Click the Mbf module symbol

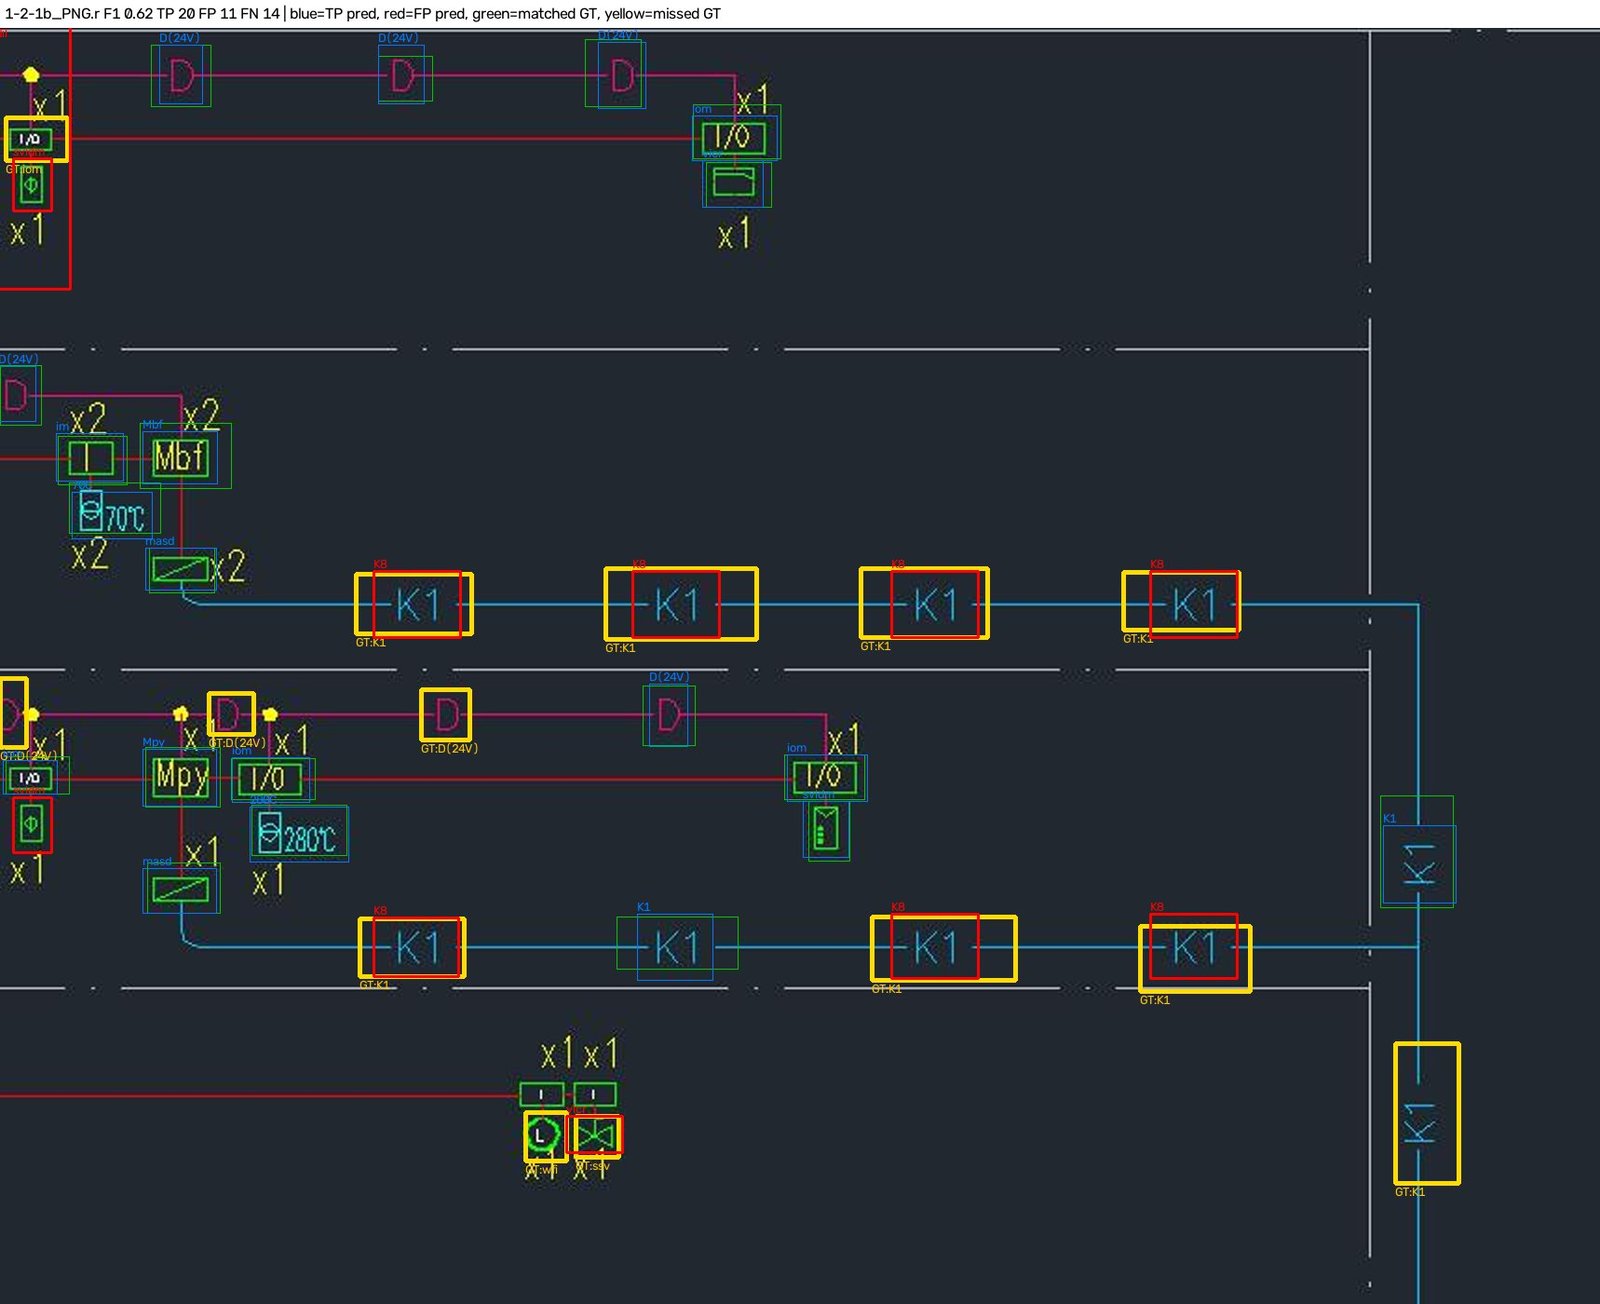pos(181,457)
